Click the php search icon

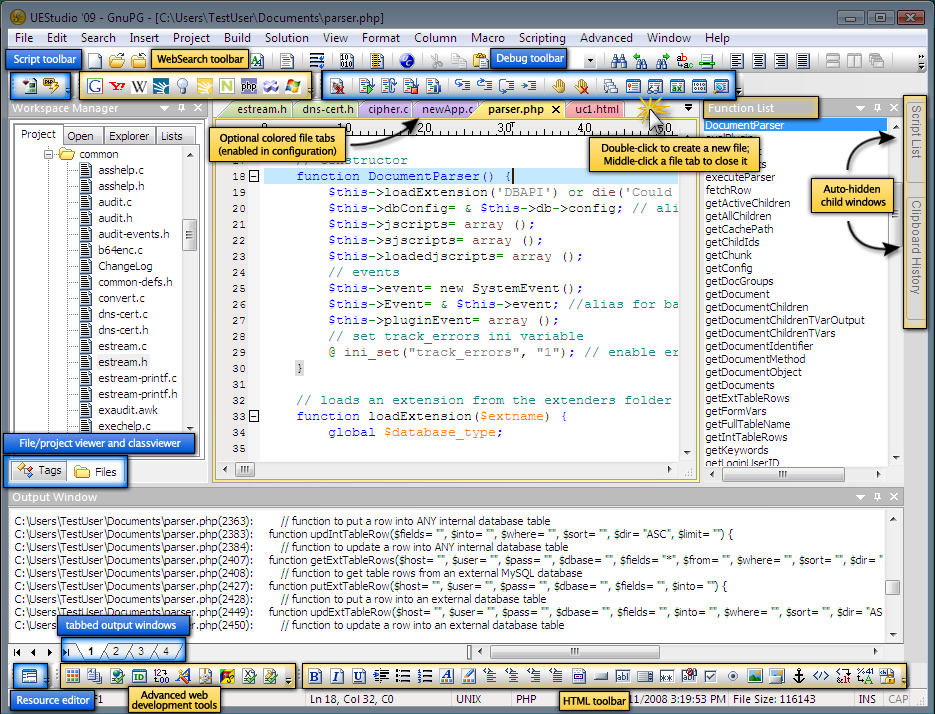coord(249,86)
